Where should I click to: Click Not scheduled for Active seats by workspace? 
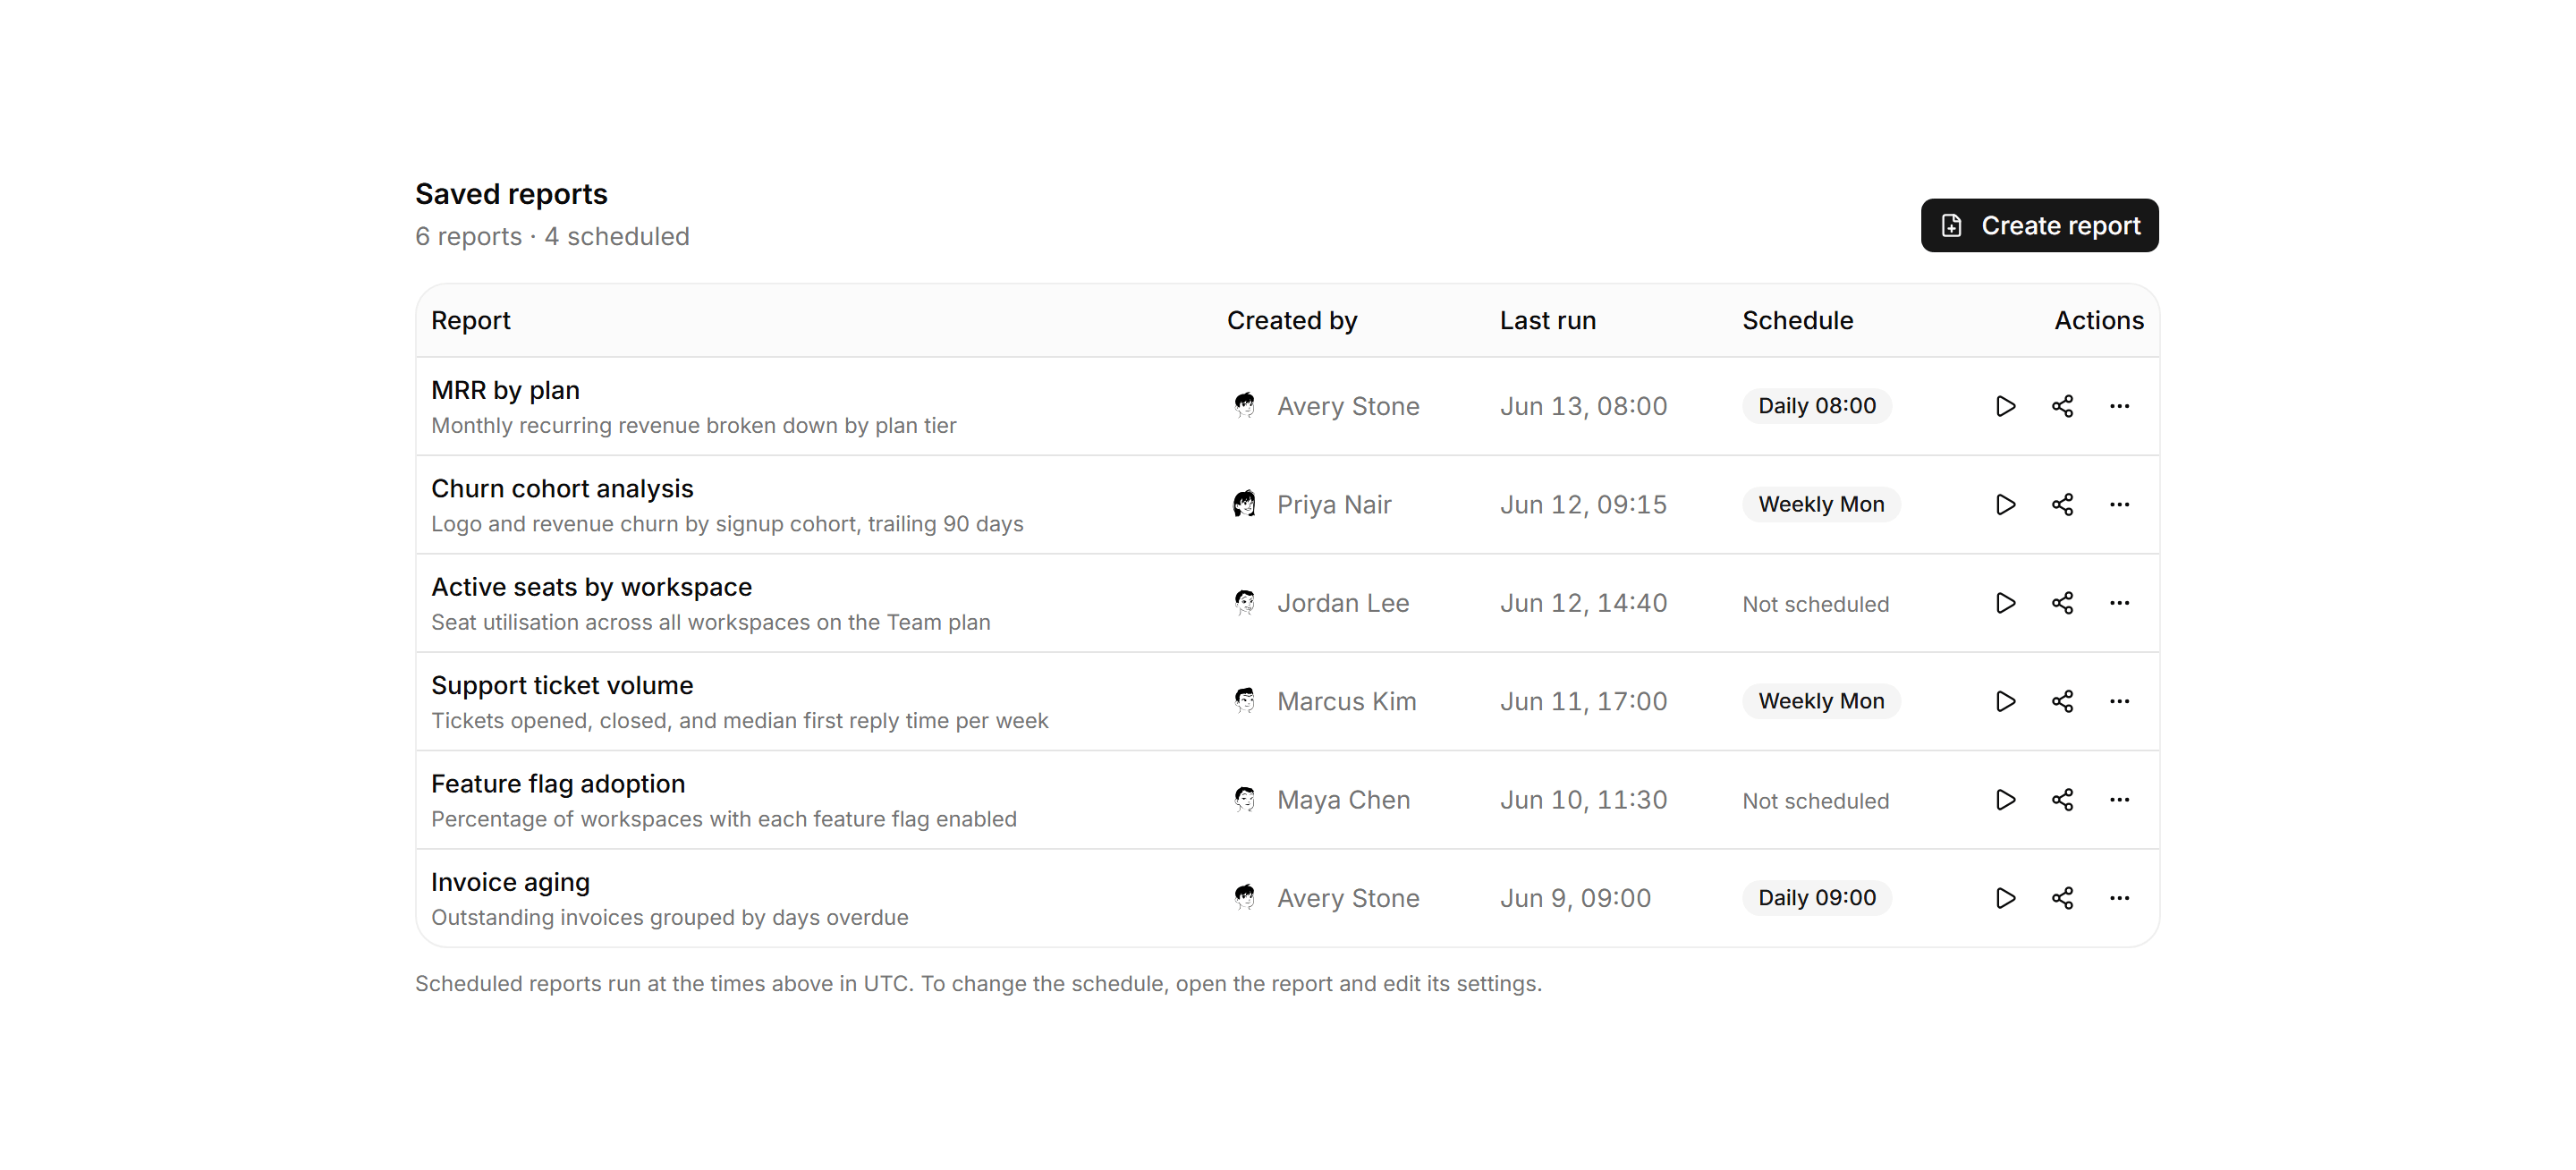[x=1815, y=604]
